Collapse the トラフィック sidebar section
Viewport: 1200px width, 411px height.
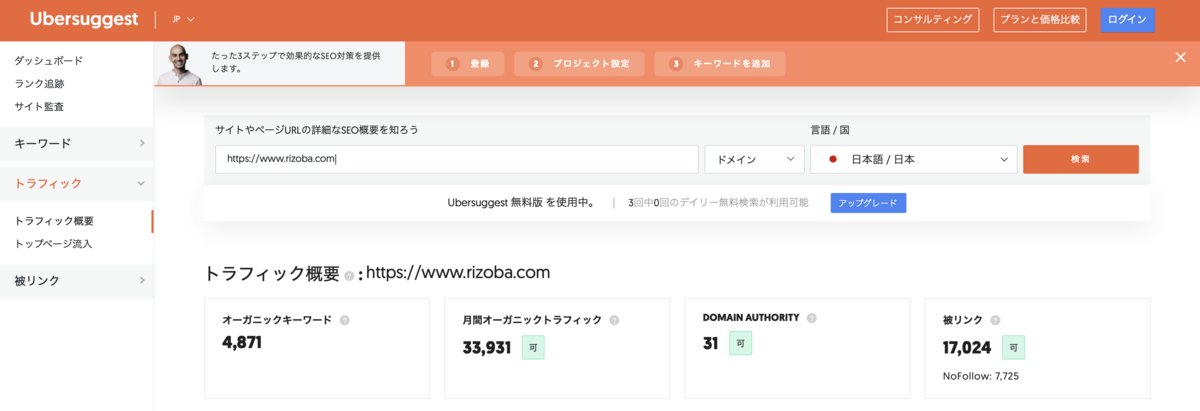pyautogui.click(x=77, y=183)
